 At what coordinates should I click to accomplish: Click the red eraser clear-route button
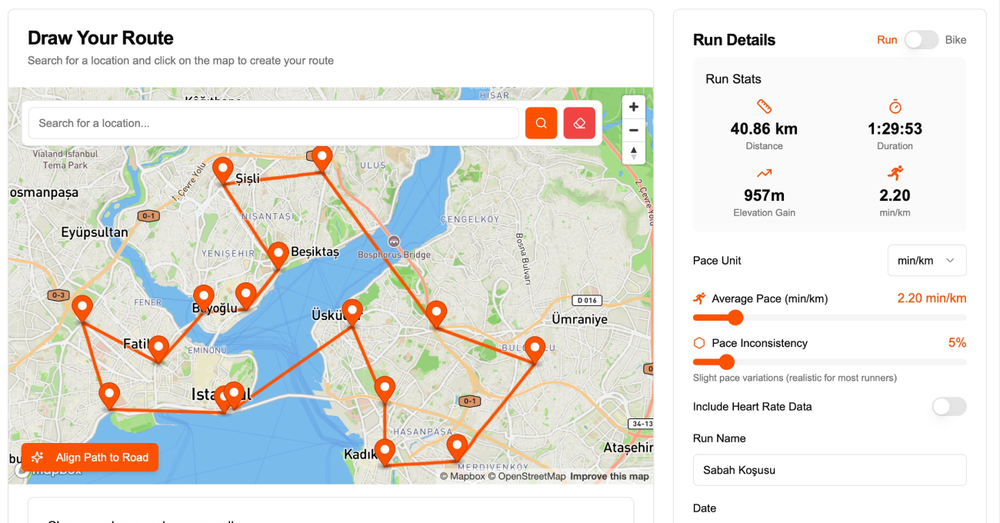tap(579, 123)
